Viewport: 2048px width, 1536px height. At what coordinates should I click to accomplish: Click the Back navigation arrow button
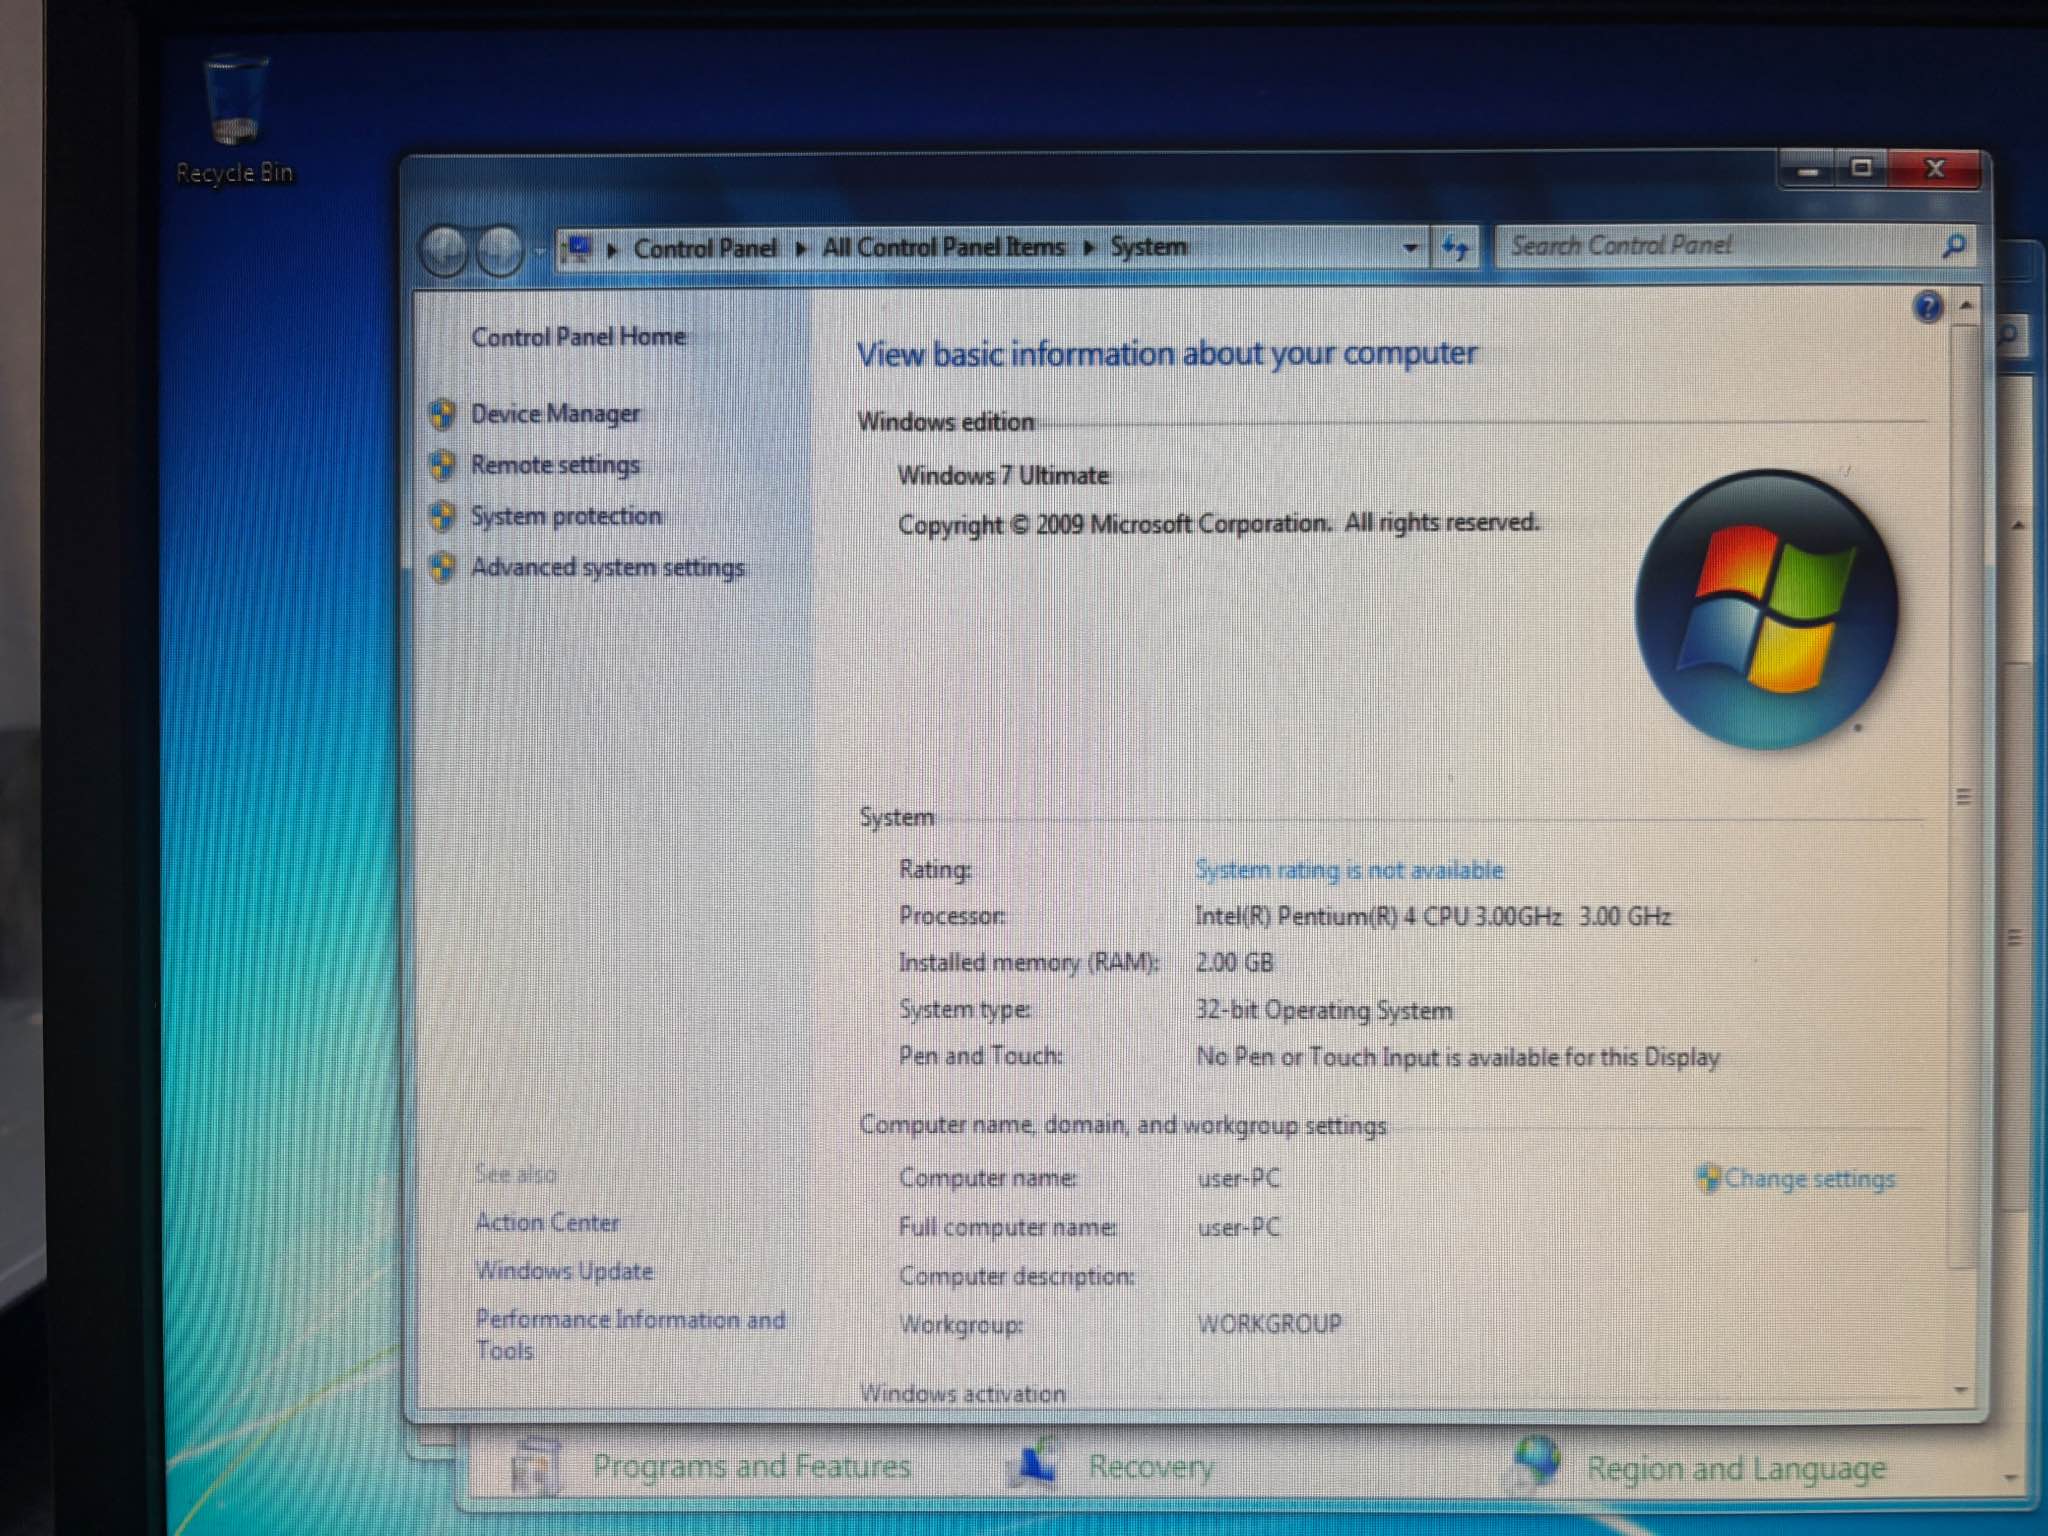pyautogui.click(x=445, y=250)
